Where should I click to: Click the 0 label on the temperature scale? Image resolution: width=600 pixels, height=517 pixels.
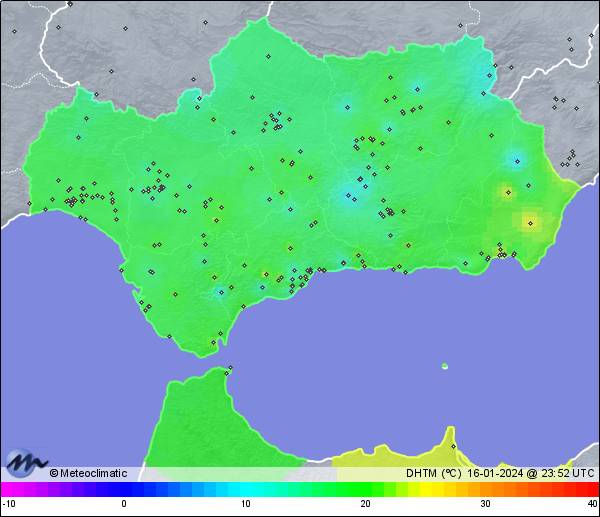[x=124, y=504]
